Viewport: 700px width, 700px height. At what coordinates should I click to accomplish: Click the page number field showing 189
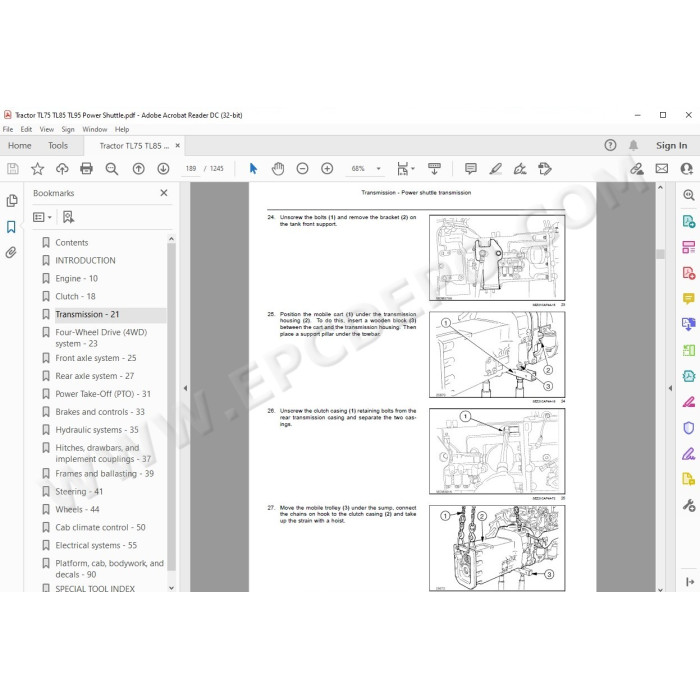[191, 169]
